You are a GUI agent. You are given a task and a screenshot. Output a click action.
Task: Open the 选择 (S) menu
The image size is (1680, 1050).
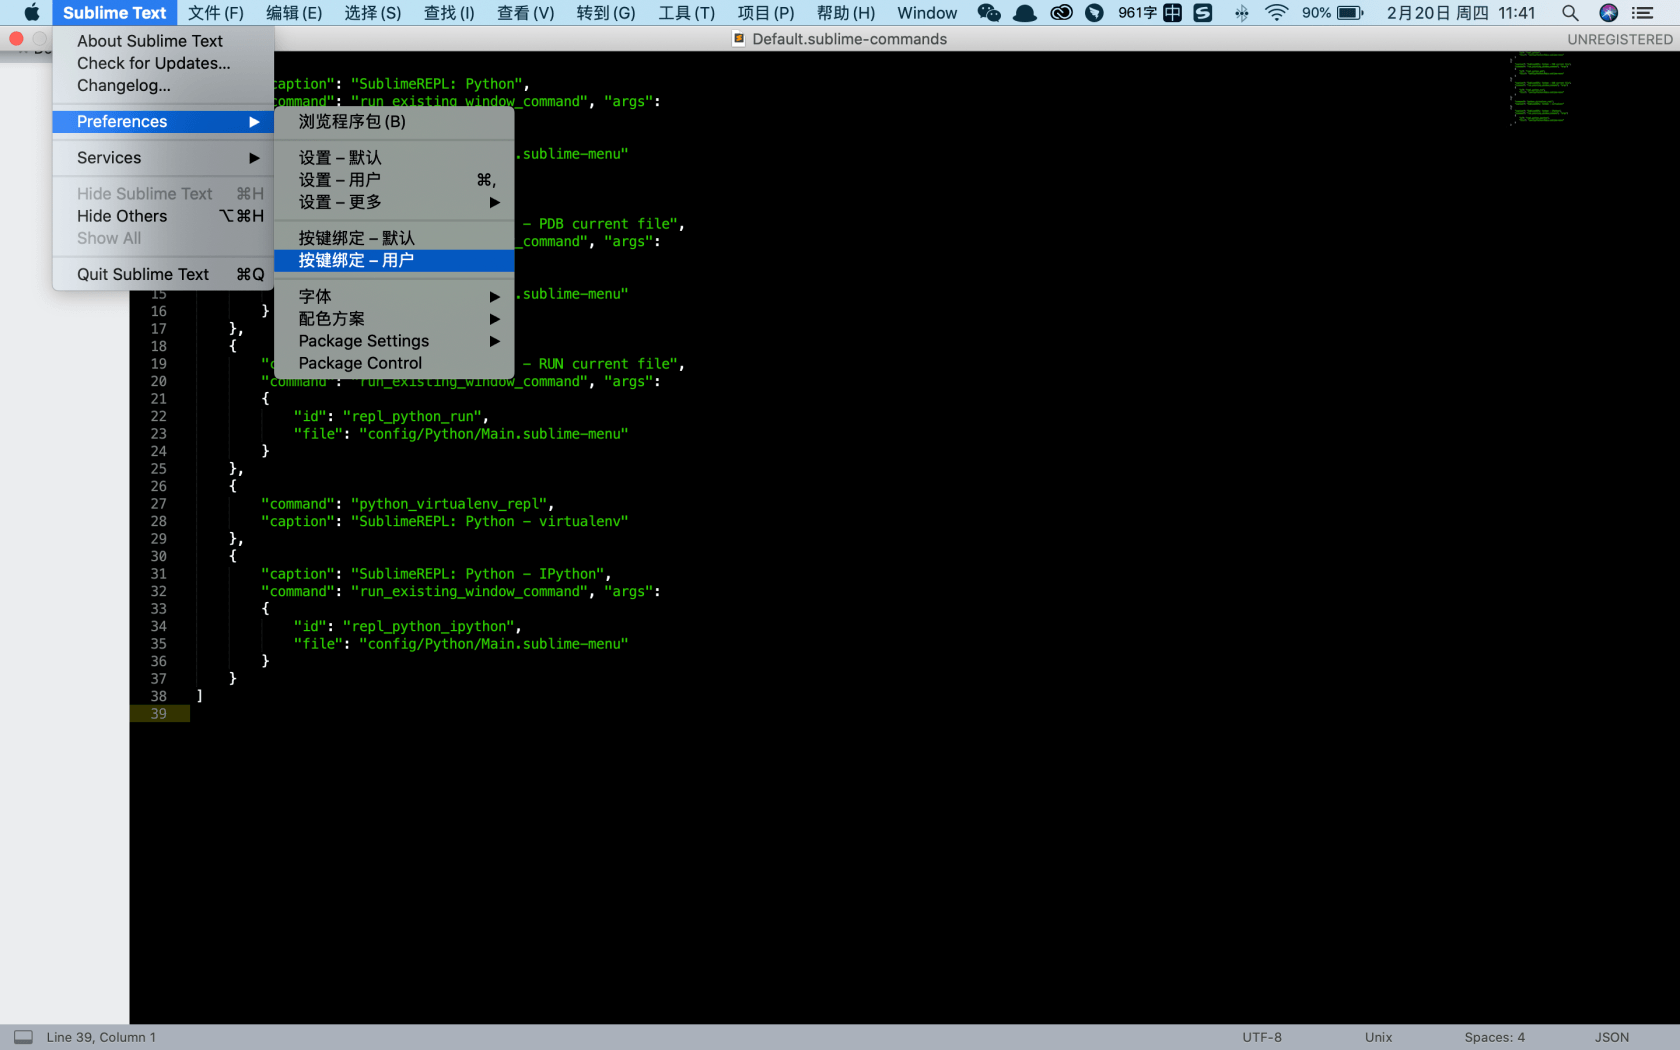click(373, 13)
